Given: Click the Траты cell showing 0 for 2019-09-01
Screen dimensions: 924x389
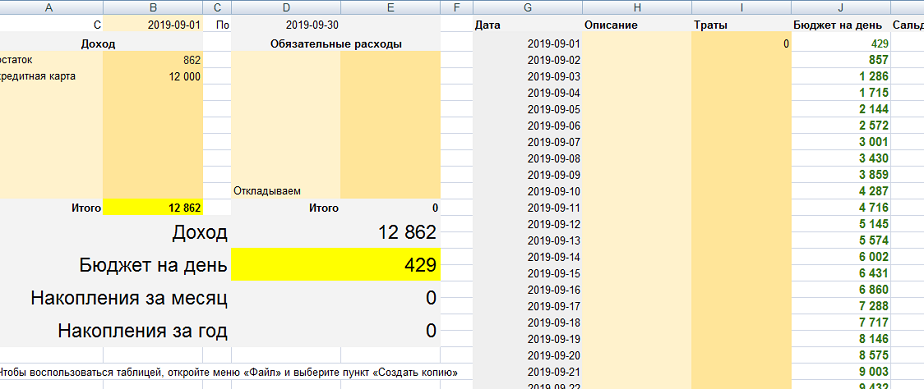Looking at the screenshot, I should pos(741,44).
